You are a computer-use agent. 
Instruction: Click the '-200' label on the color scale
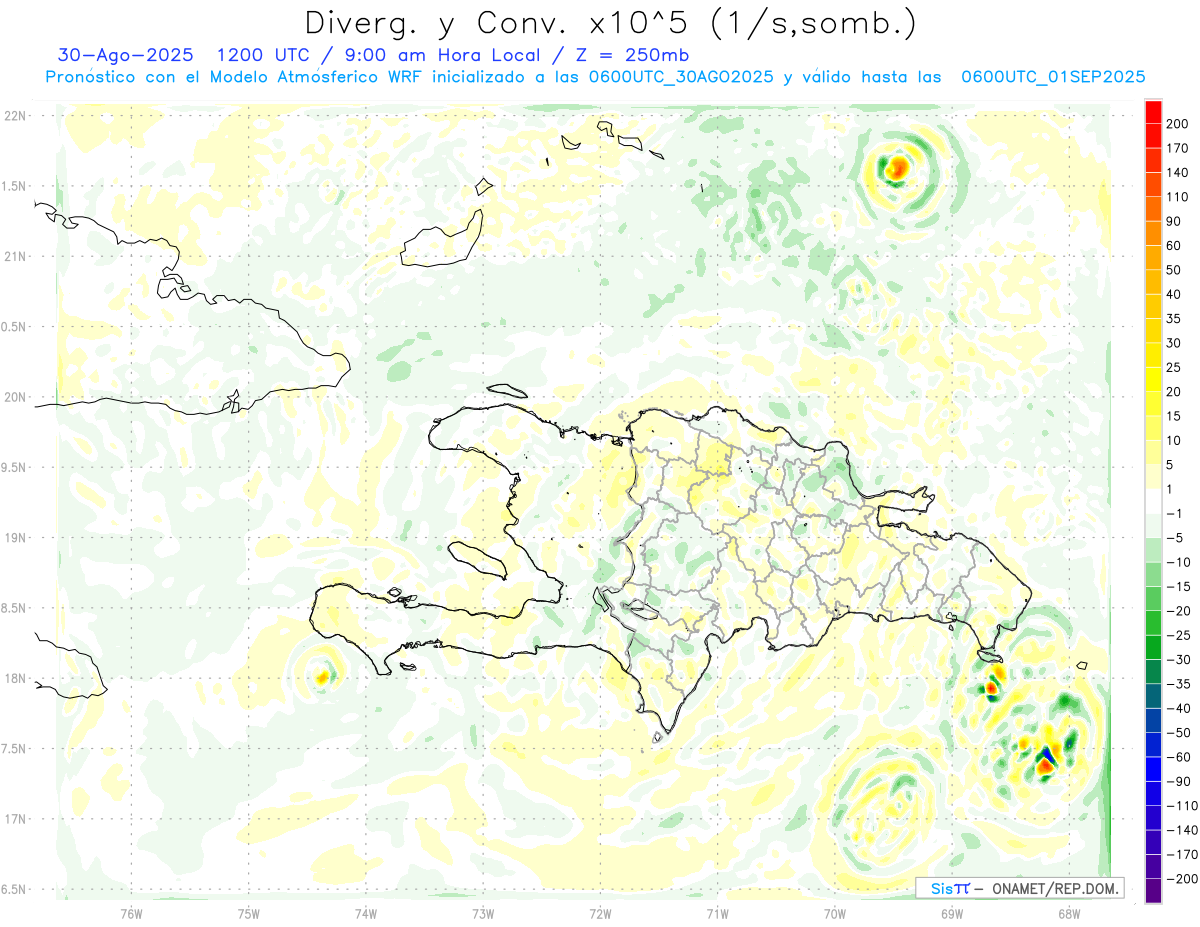pos(1174,879)
